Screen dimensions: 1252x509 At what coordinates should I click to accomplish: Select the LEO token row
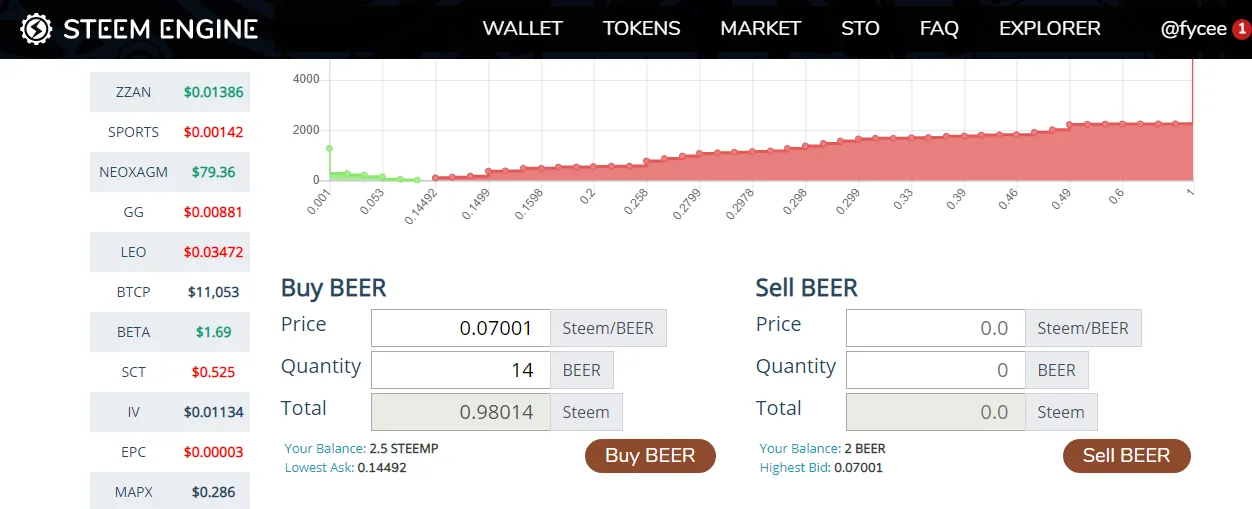coord(170,252)
